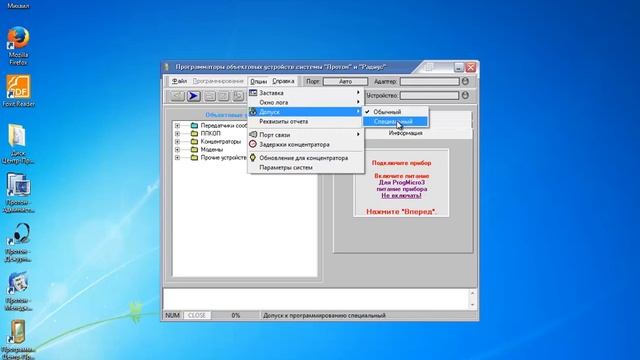The image size is (640, 360).
Task: Click the log area scroll down arrow
Action: (472, 304)
